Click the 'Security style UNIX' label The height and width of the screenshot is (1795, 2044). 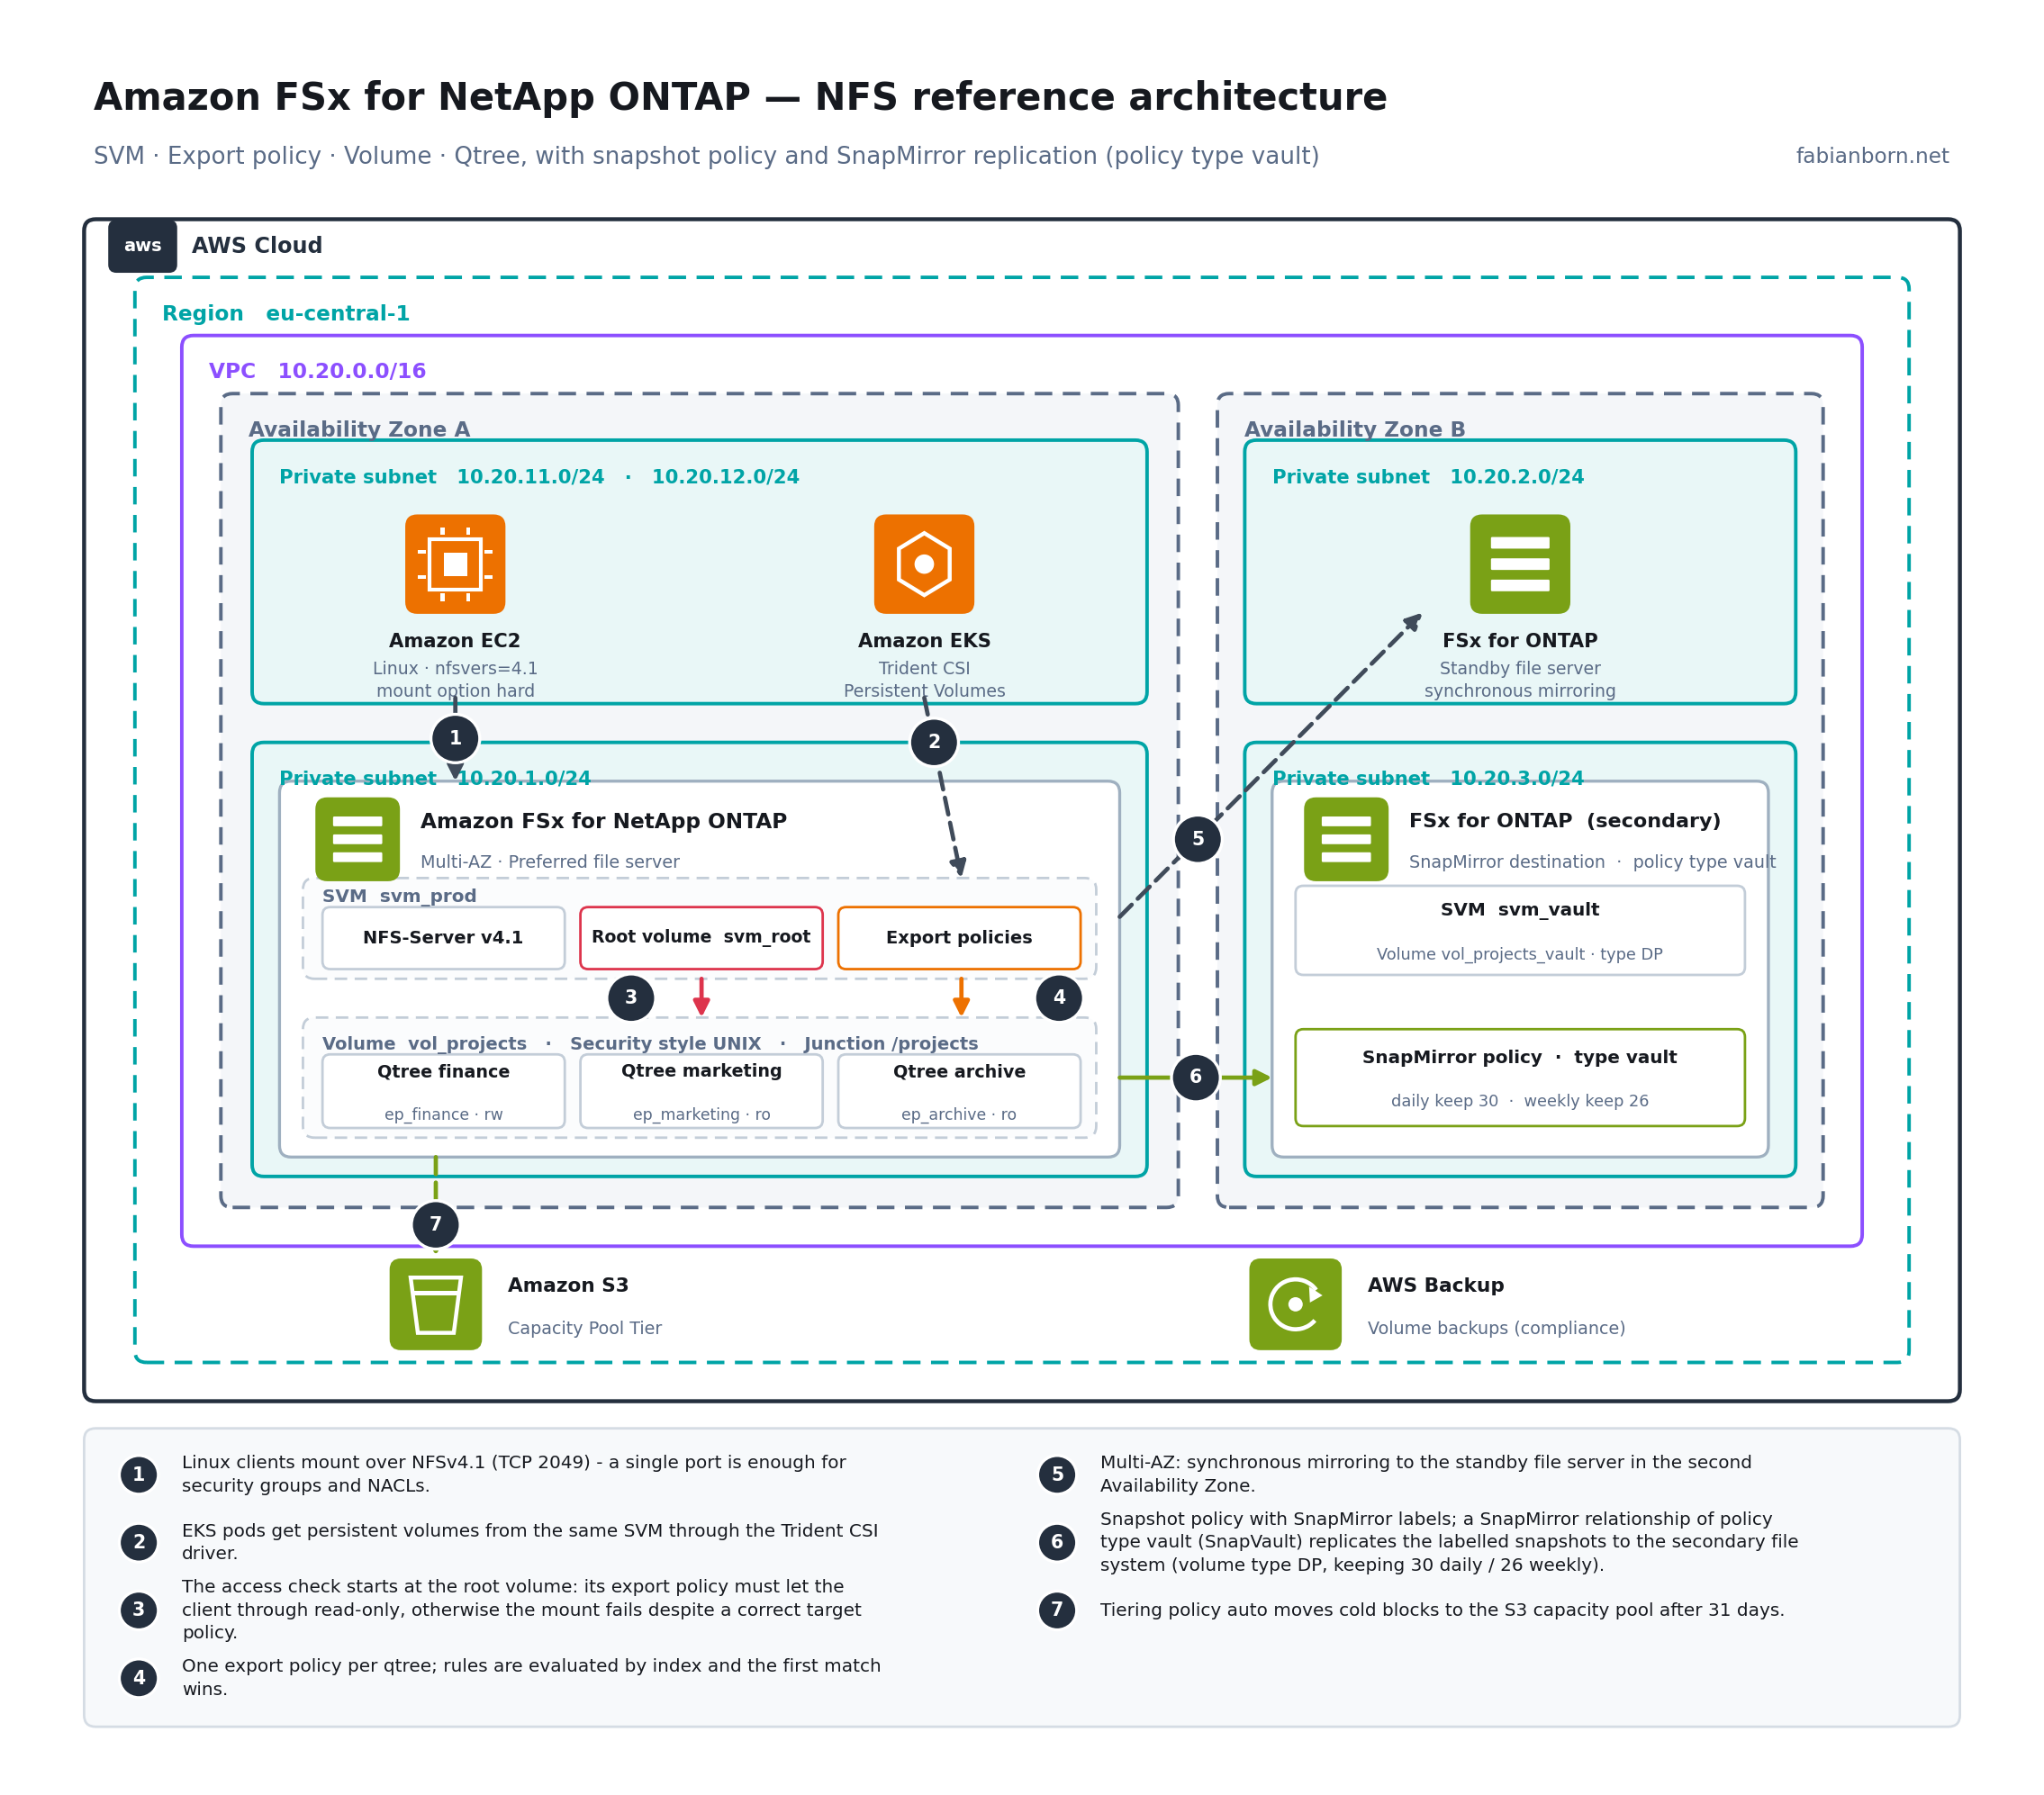pyautogui.click(x=665, y=1043)
